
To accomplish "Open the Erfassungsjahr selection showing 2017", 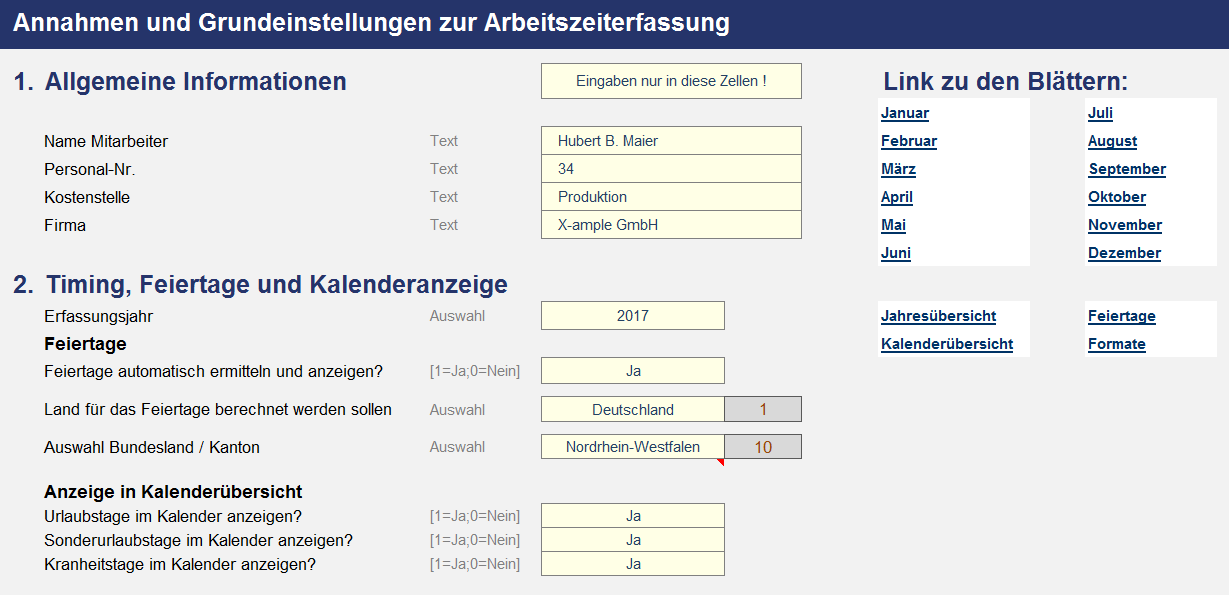I will [632, 316].
